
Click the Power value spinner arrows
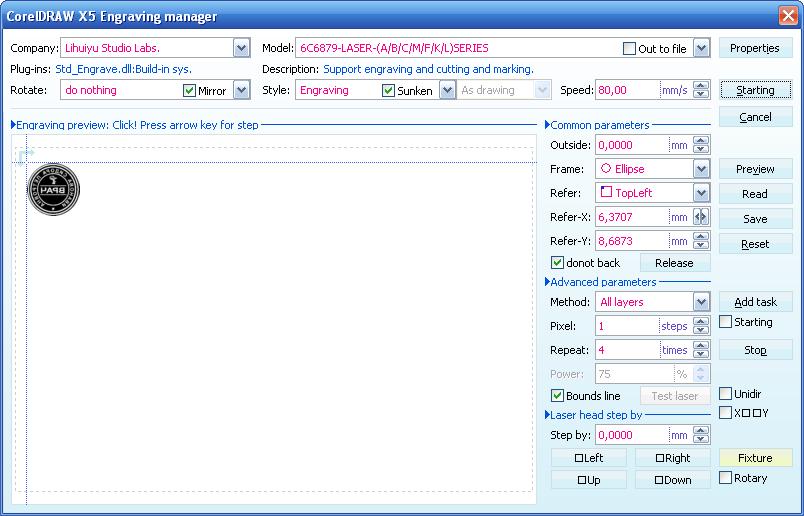[x=701, y=374]
